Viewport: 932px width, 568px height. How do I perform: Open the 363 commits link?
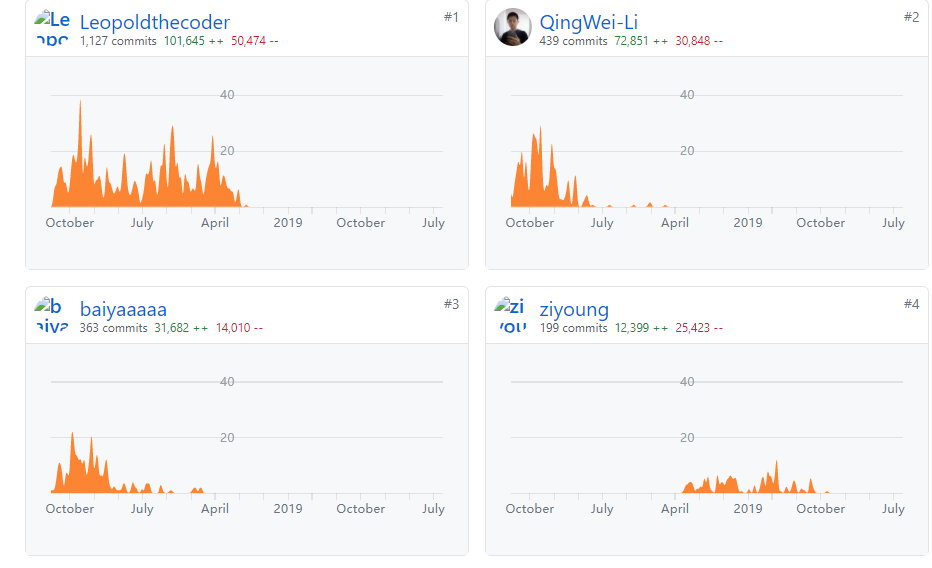113,328
